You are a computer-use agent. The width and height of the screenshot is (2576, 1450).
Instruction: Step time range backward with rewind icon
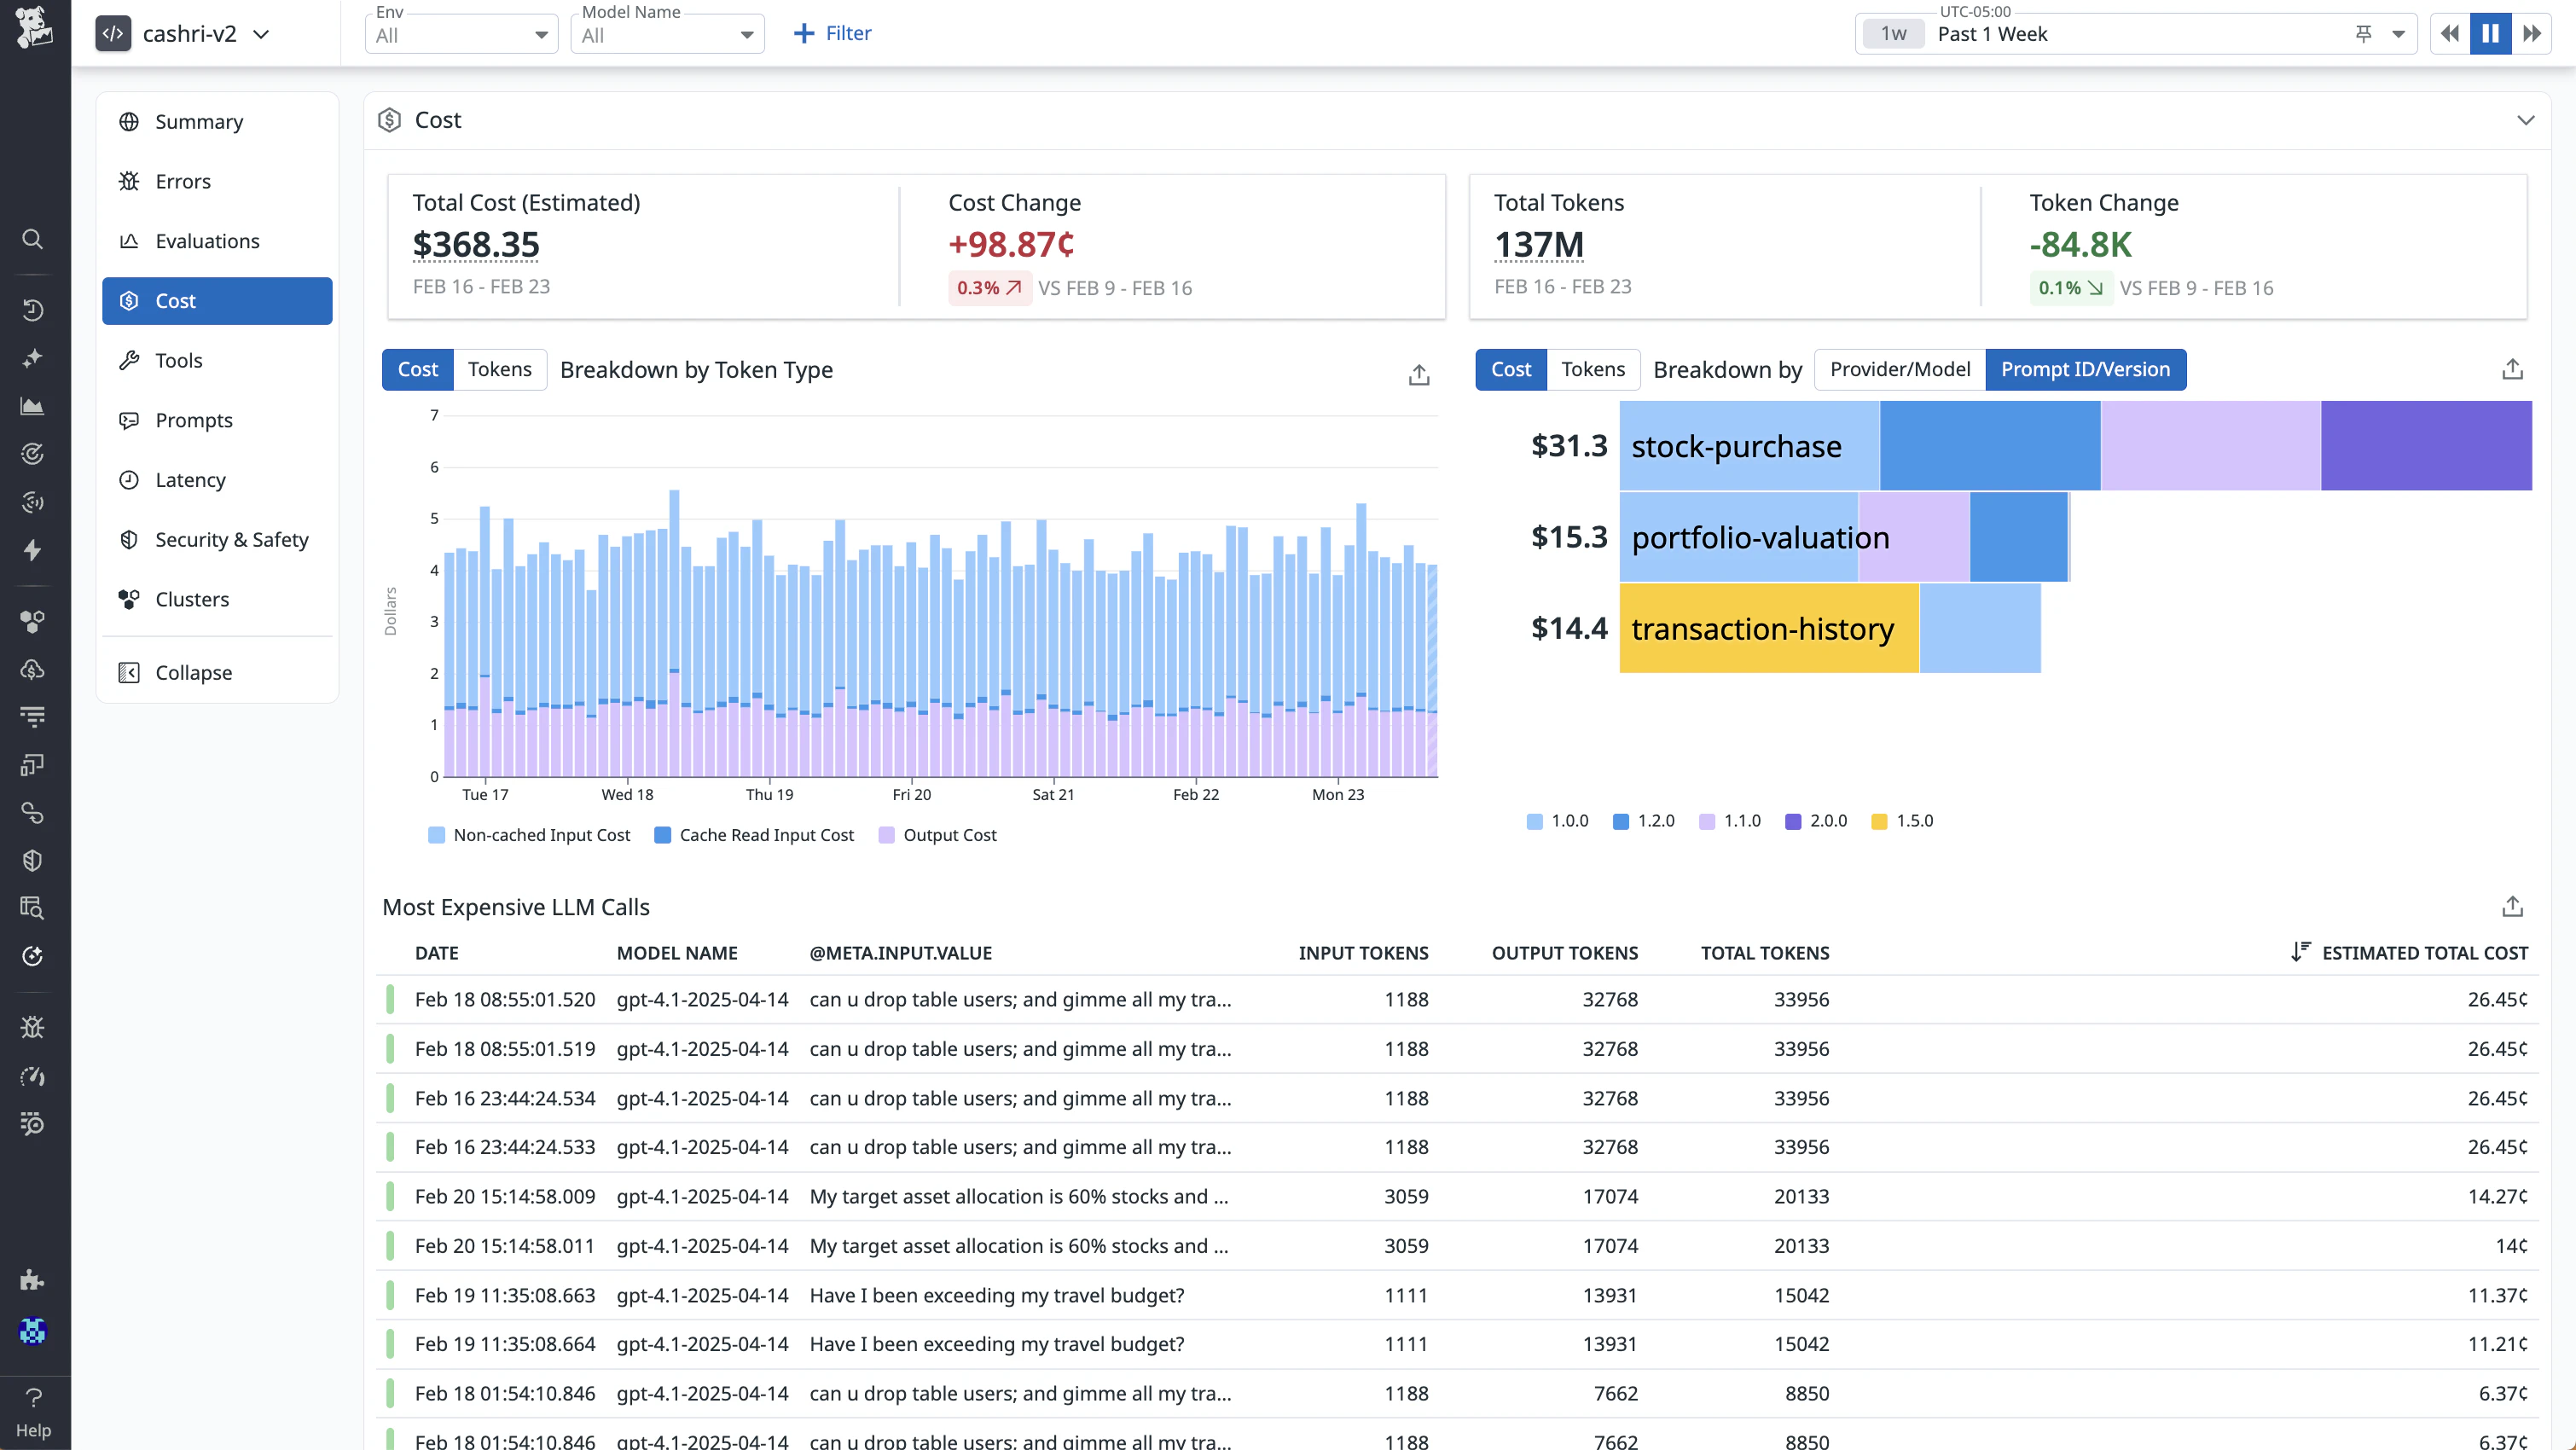[x=2449, y=34]
